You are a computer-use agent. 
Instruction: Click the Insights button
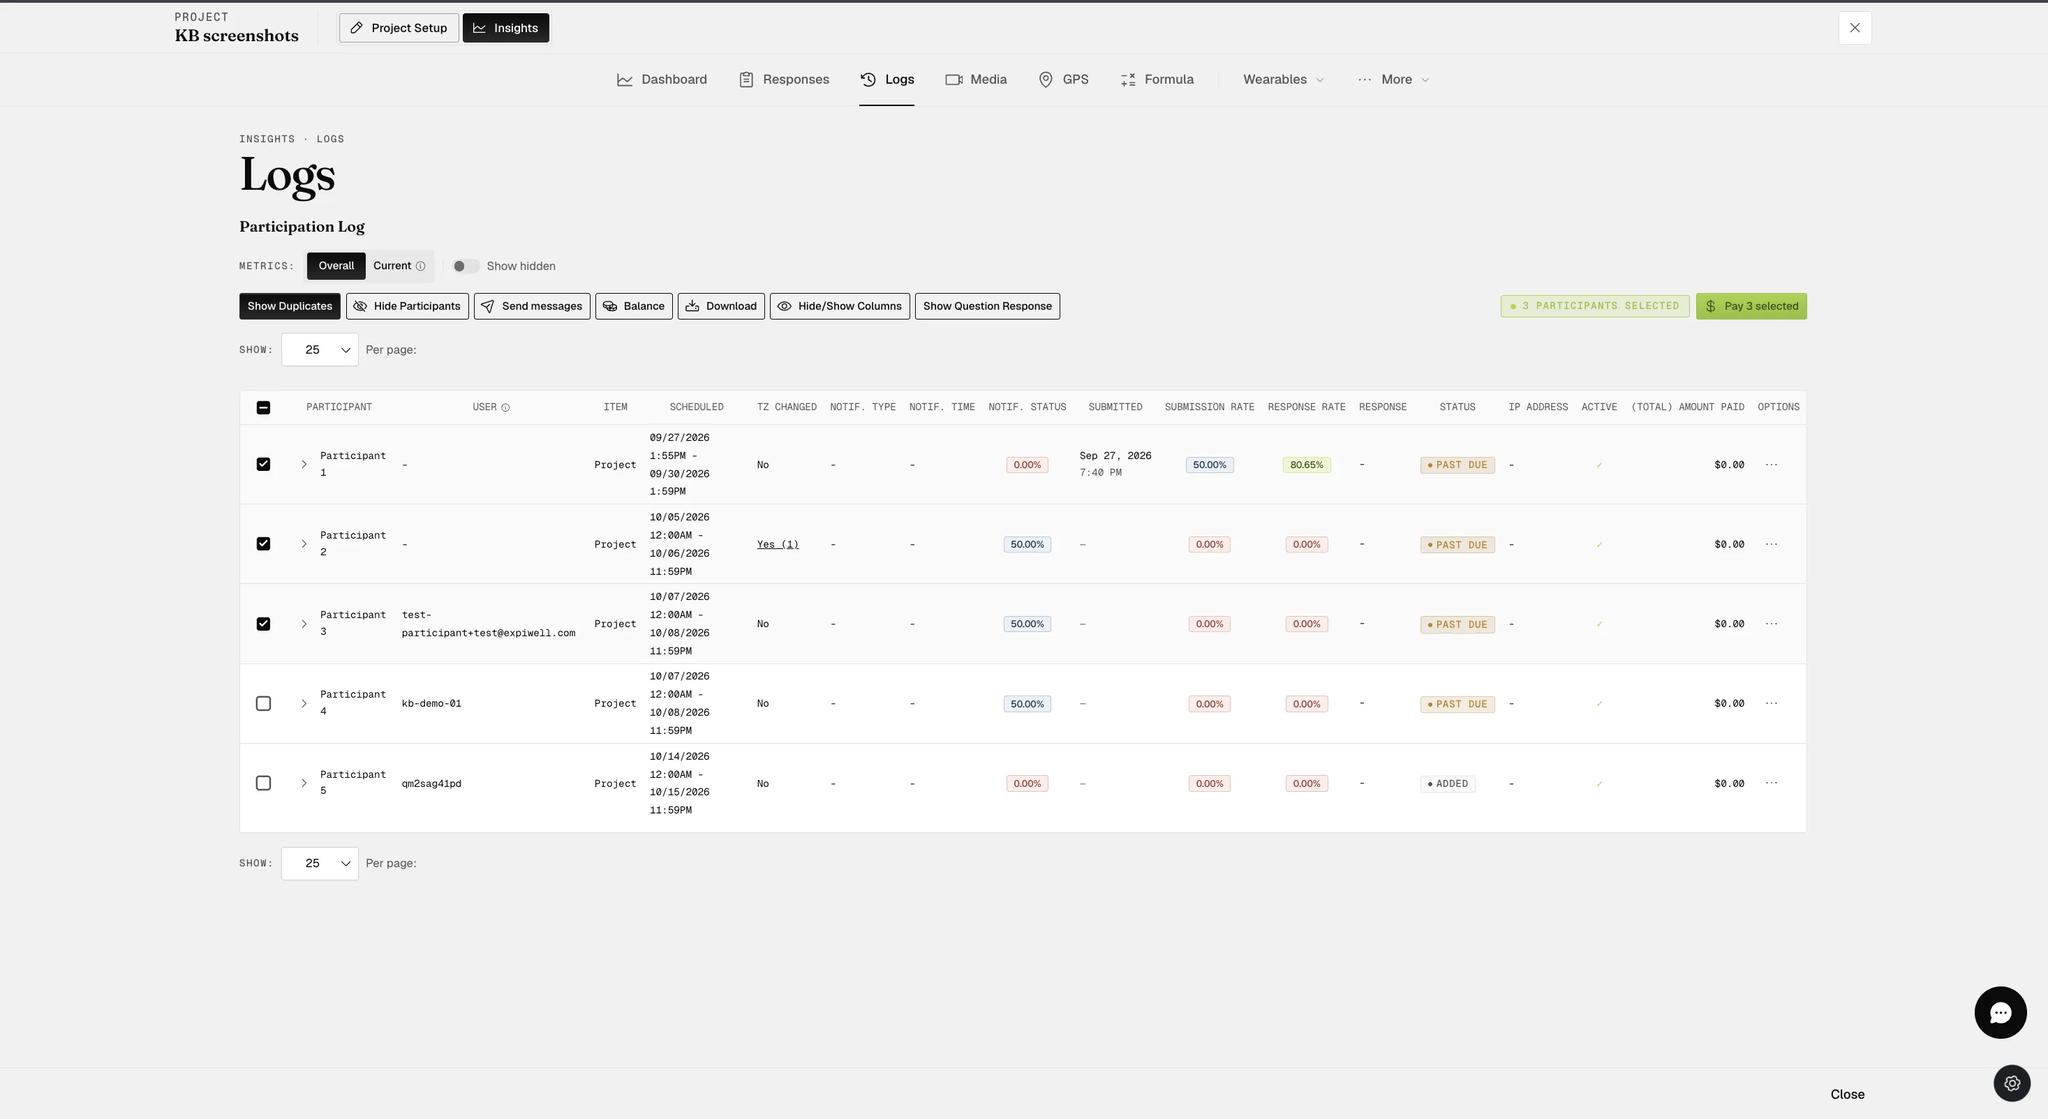click(x=506, y=28)
